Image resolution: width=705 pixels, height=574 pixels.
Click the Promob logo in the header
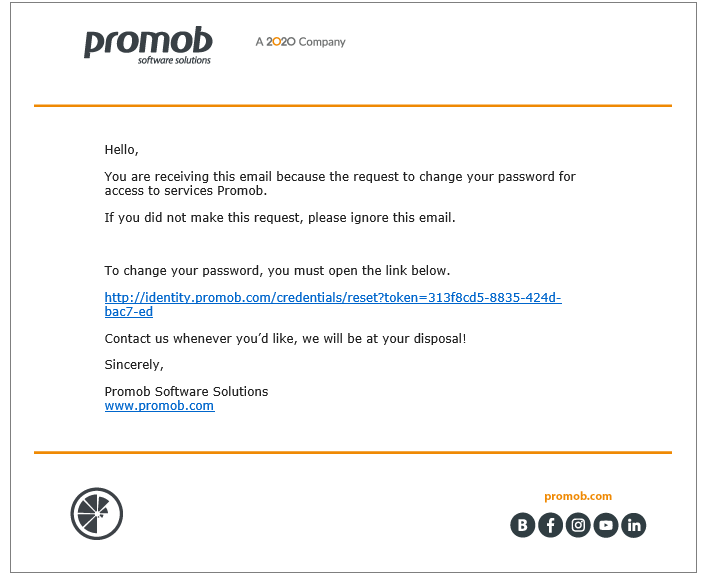[x=148, y=45]
